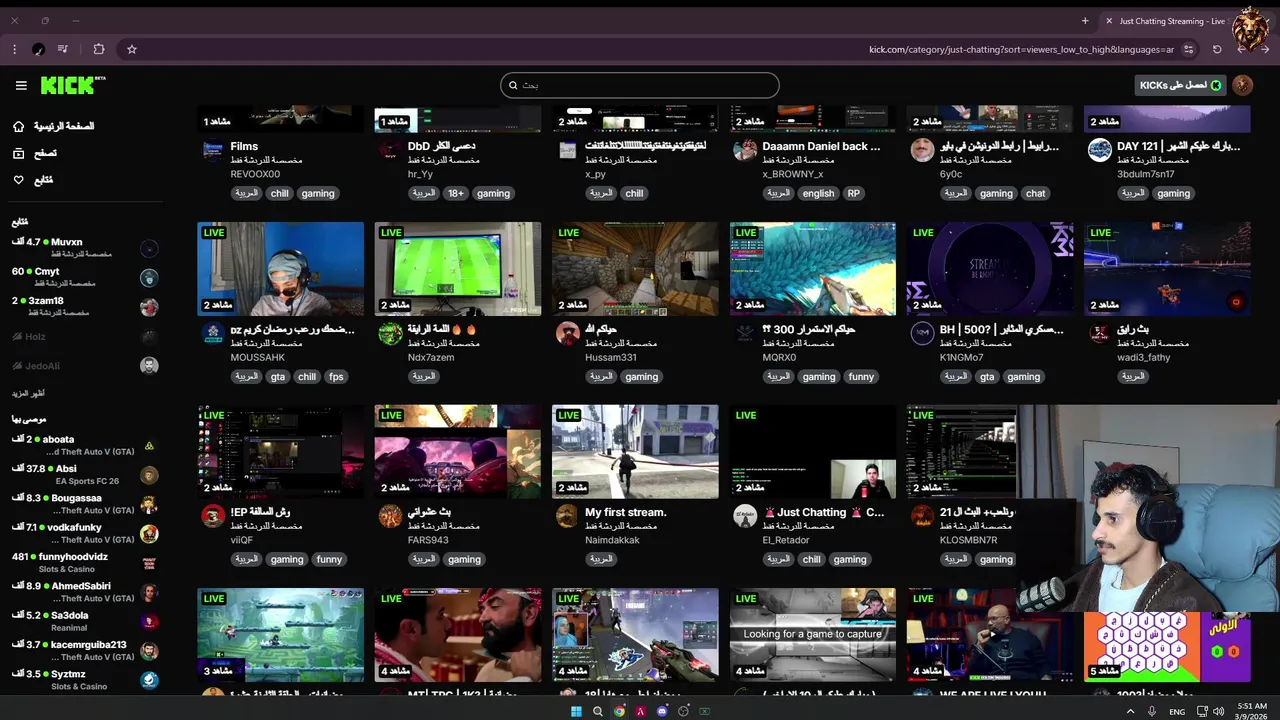Select the funny tag under MQRX0
Screen dimensions: 1280x720
pyautogui.click(x=861, y=377)
